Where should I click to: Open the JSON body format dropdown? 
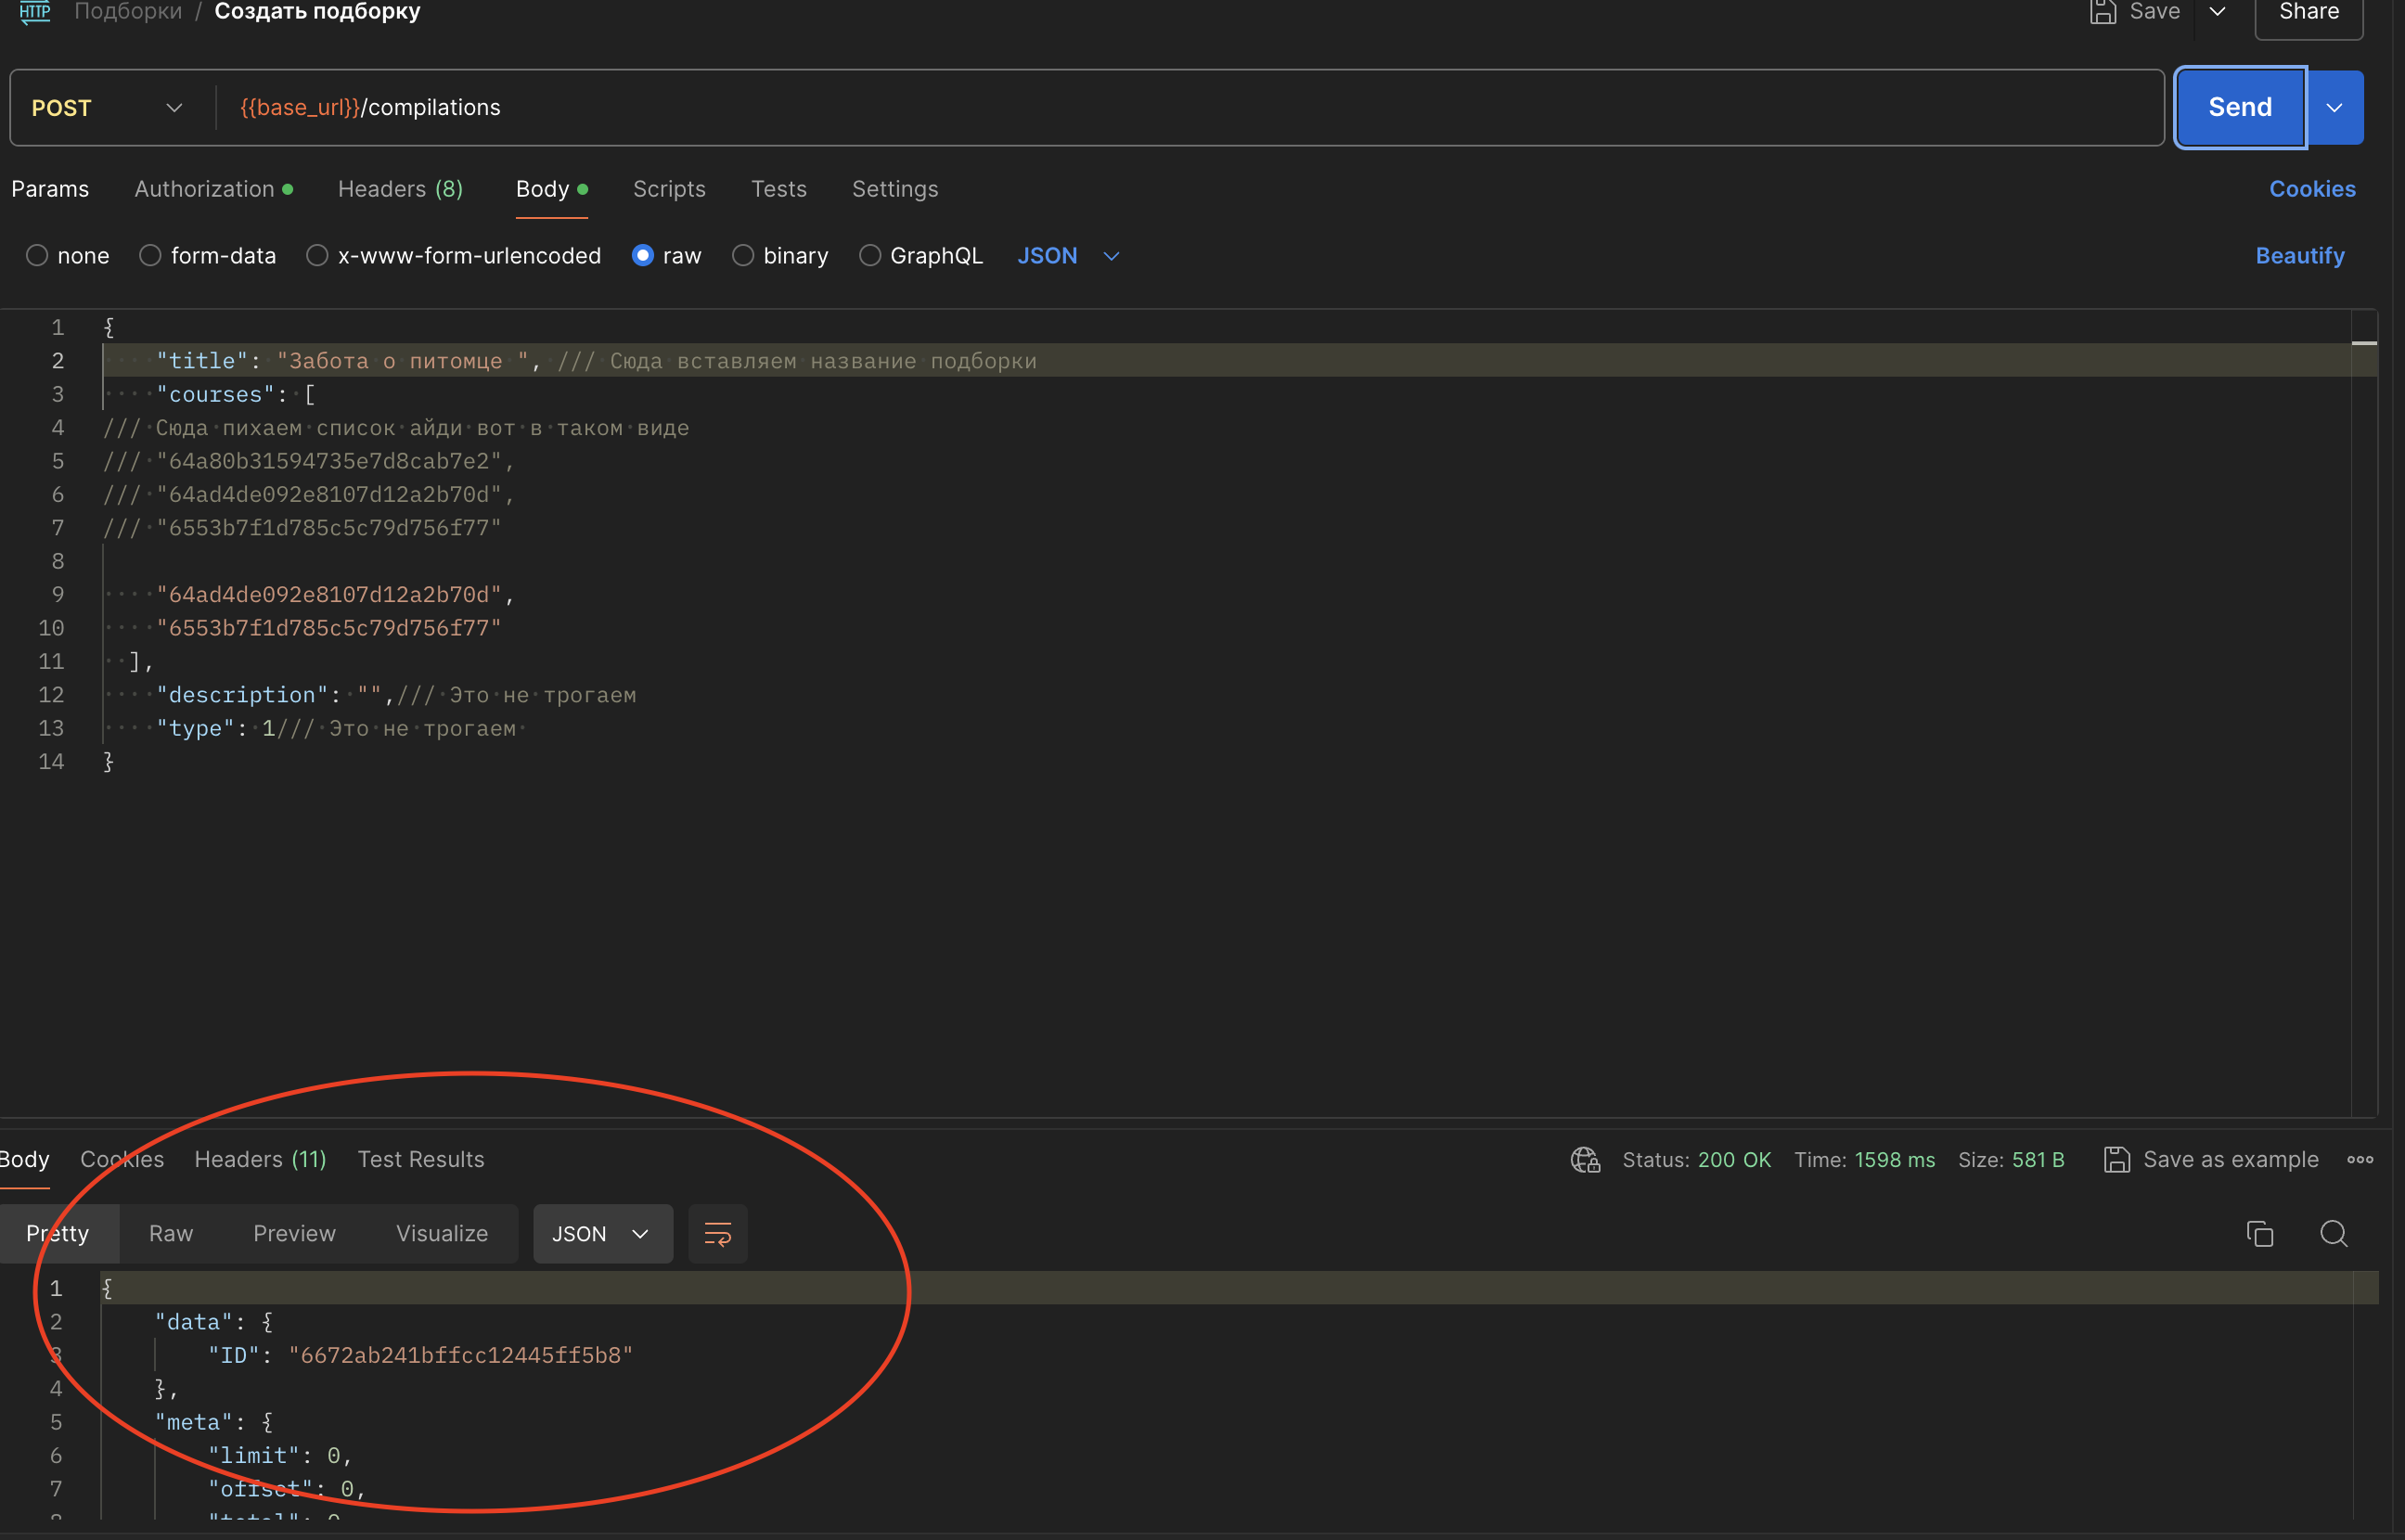click(x=1067, y=256)
